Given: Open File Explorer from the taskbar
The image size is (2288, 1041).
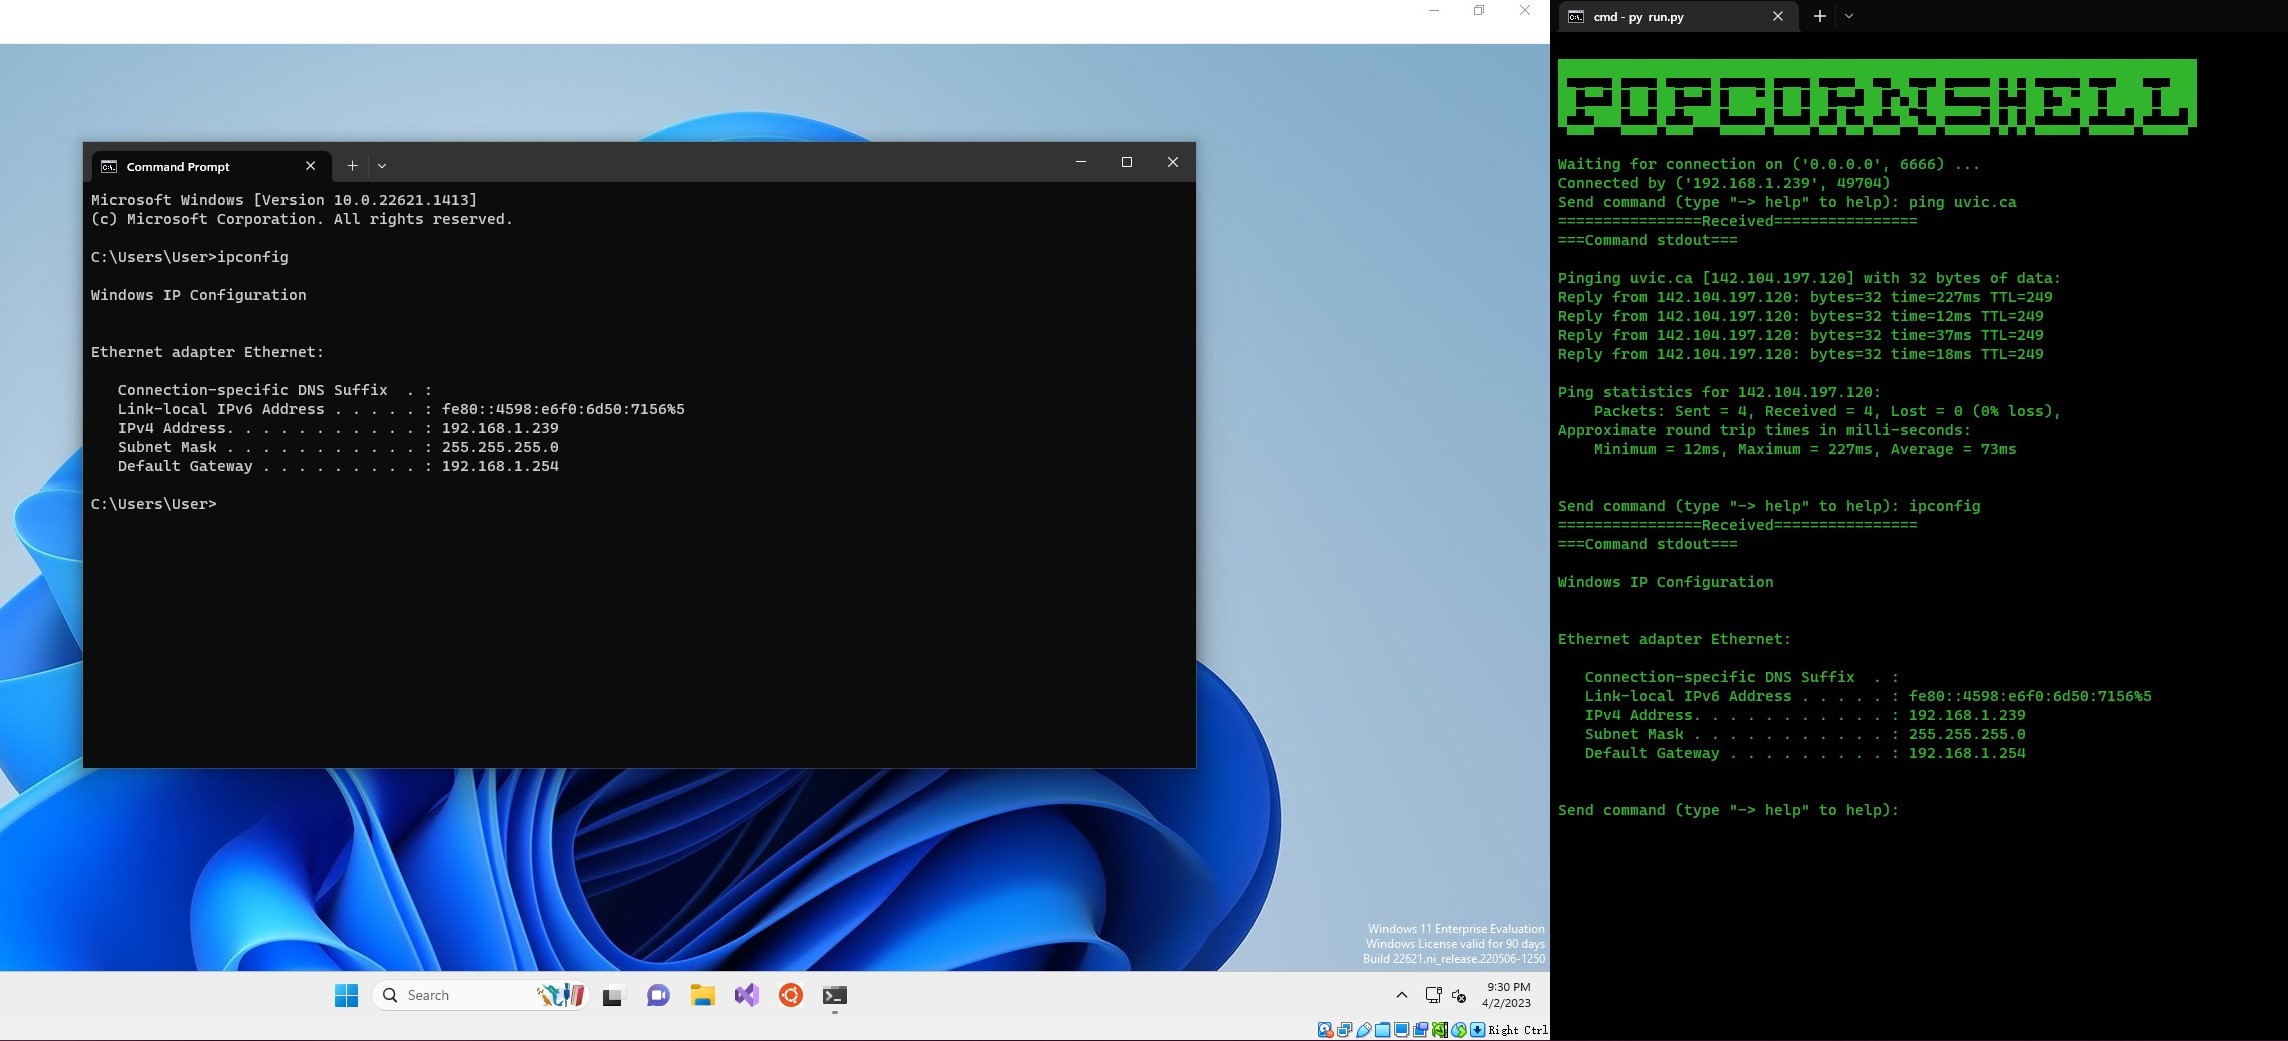Looking at the screenshot, I should click(x=703, y=996).
